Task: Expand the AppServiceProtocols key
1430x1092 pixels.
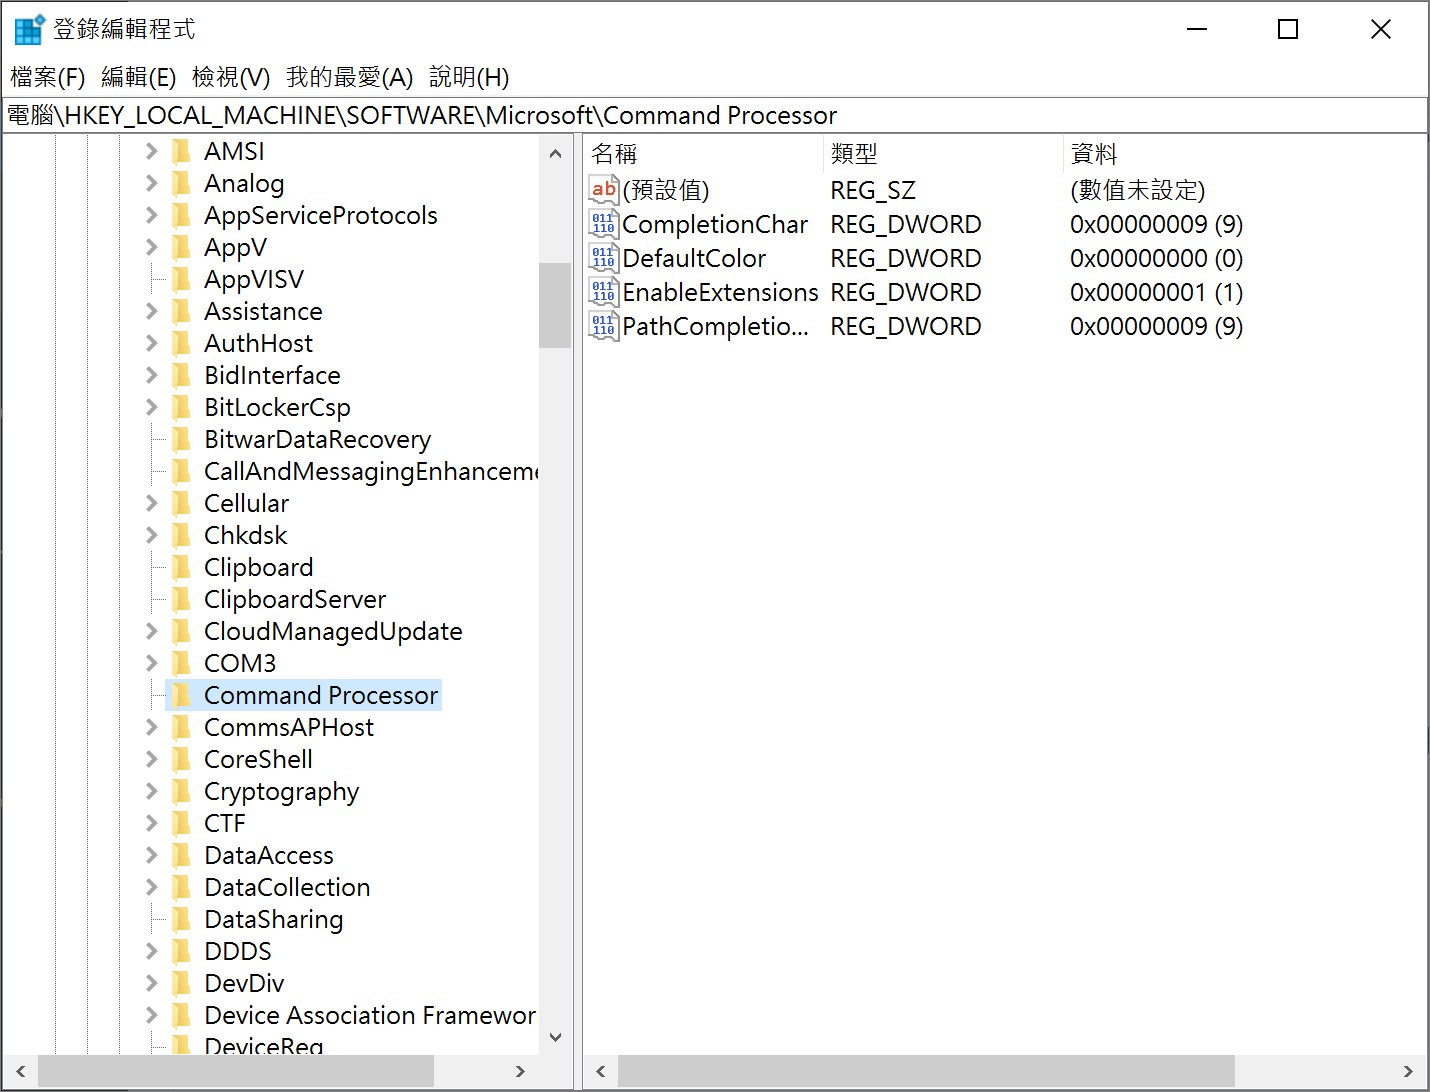Action: pos(151,215)
